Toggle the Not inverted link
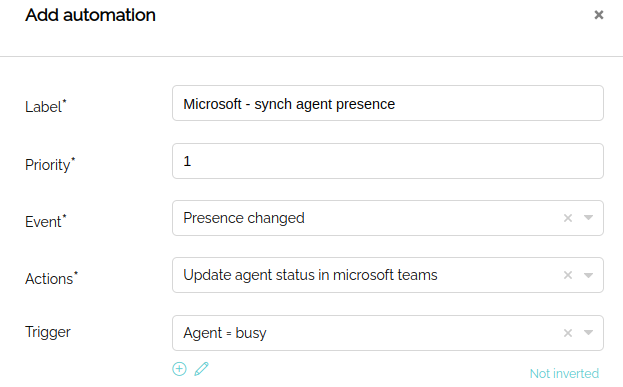 pos(564,373)
